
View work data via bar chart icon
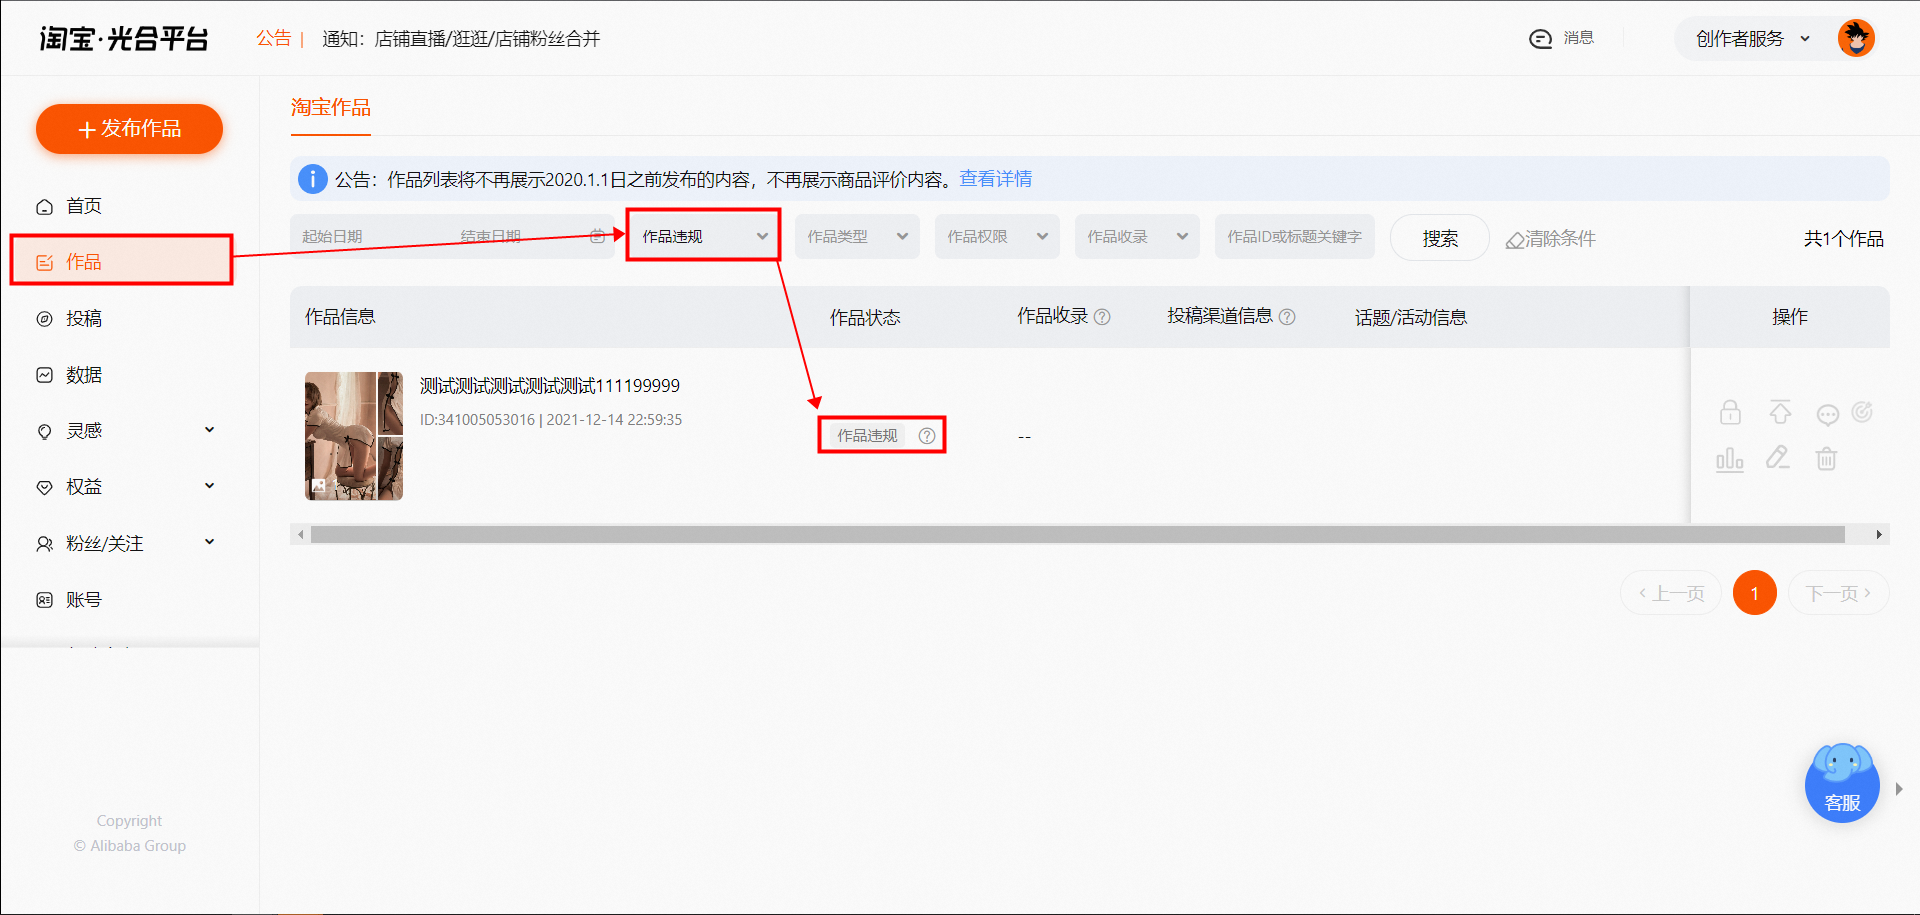[x=1730, y=459]
